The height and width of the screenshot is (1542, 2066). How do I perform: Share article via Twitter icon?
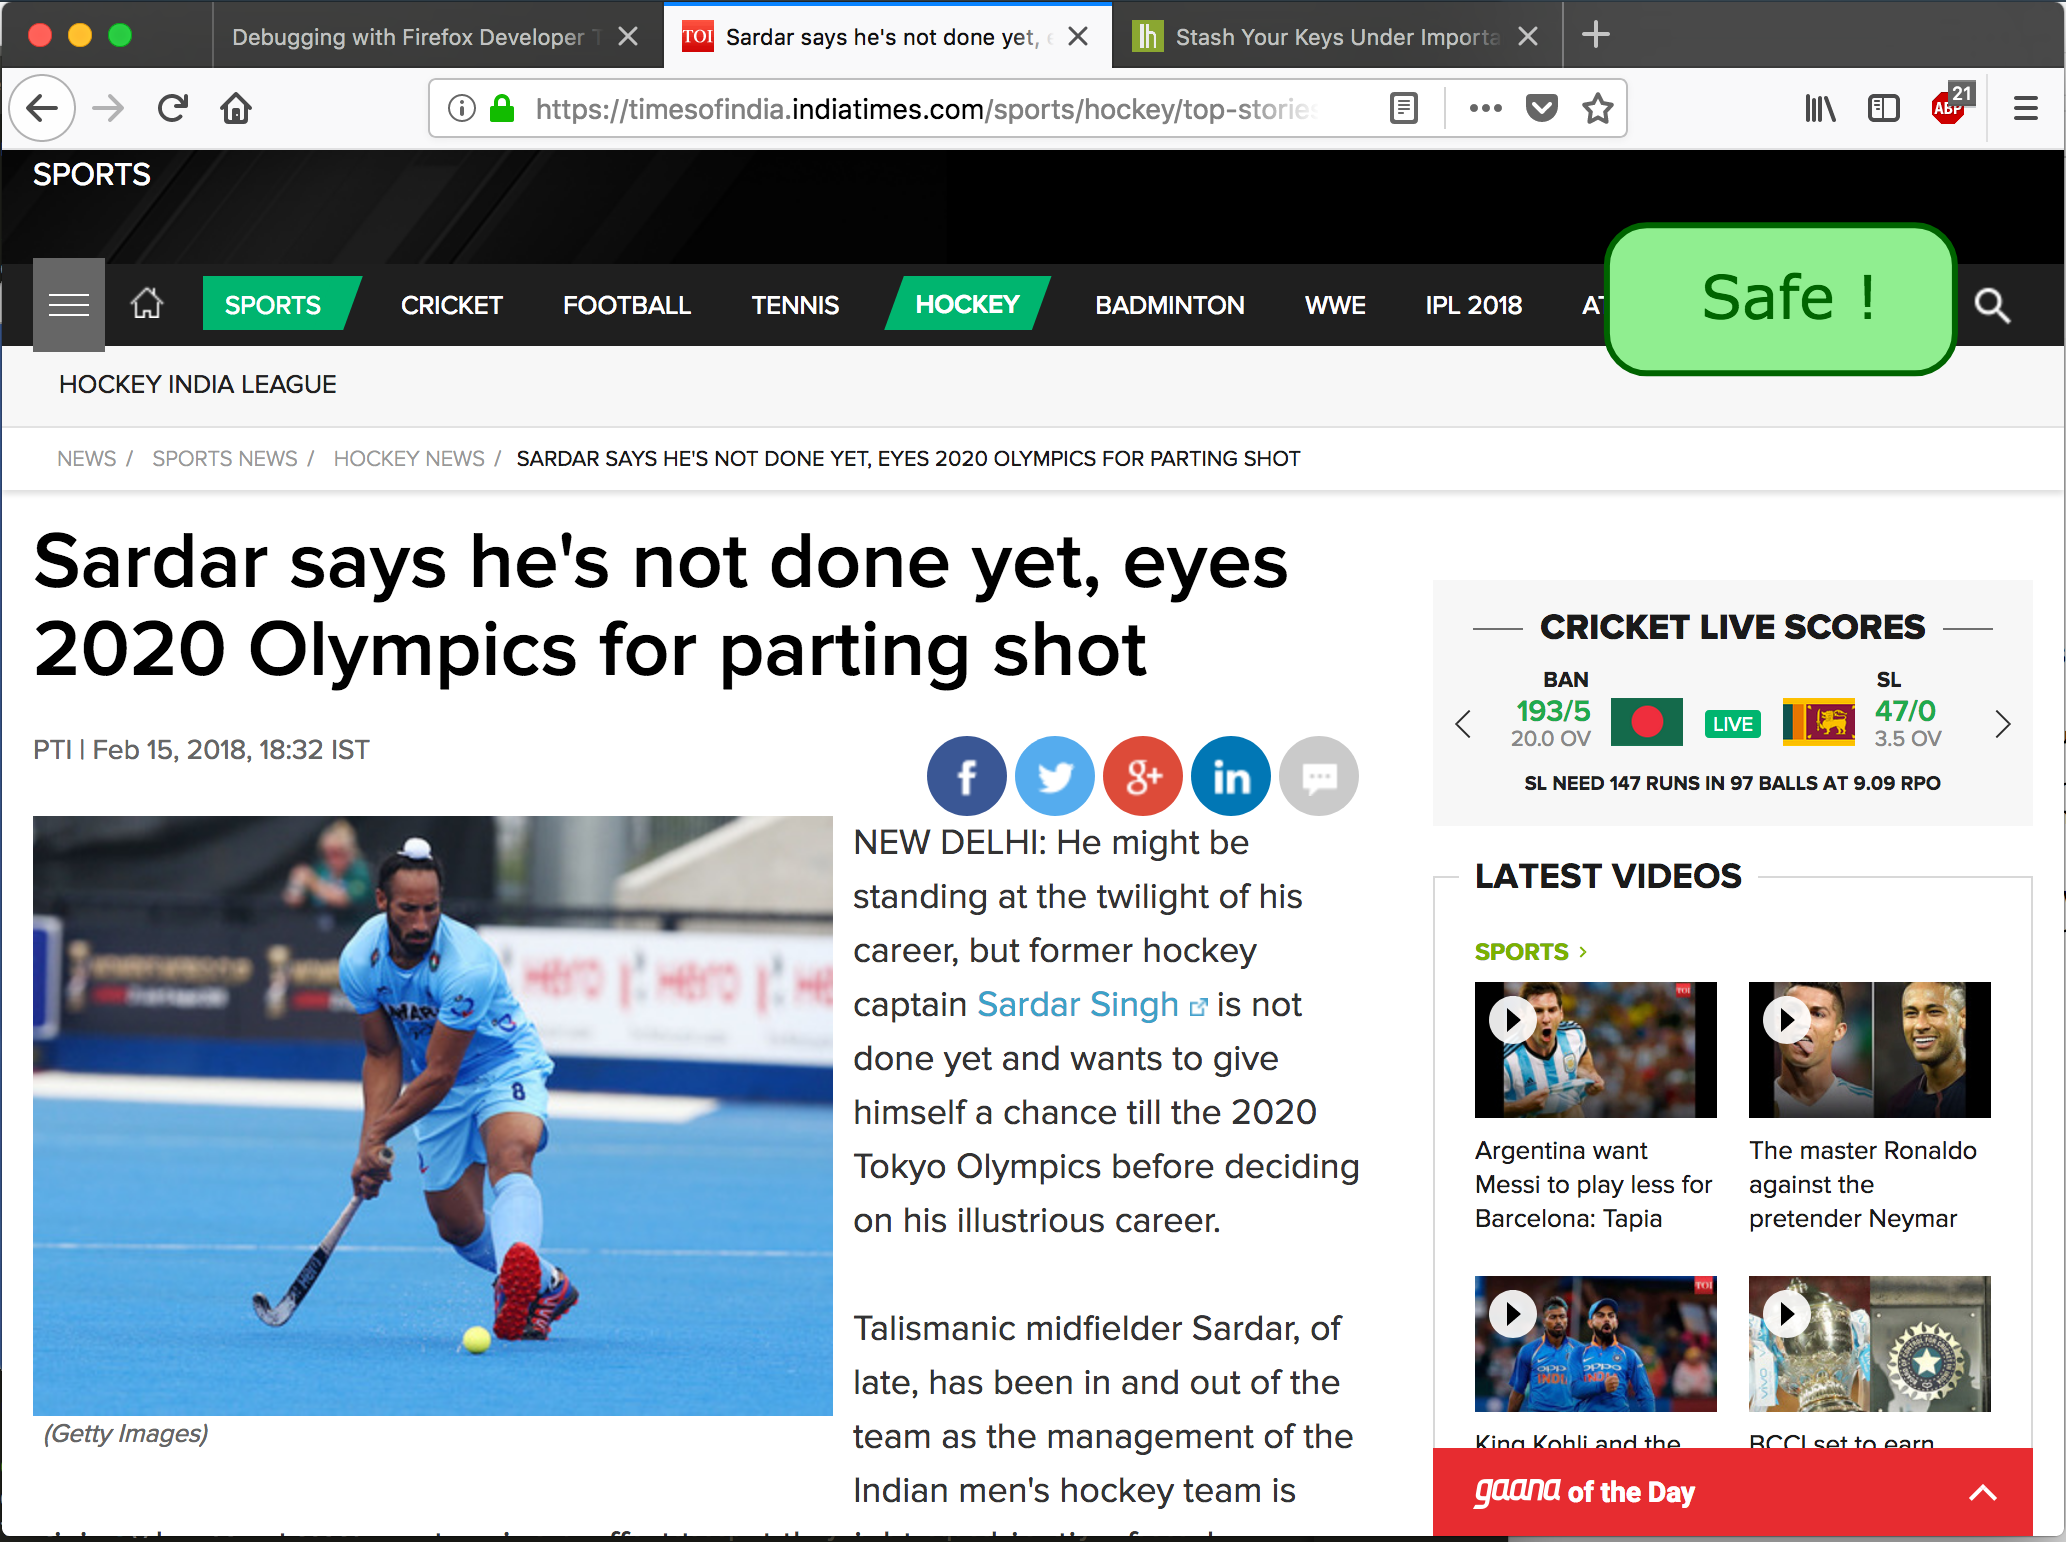(1054, 776)
